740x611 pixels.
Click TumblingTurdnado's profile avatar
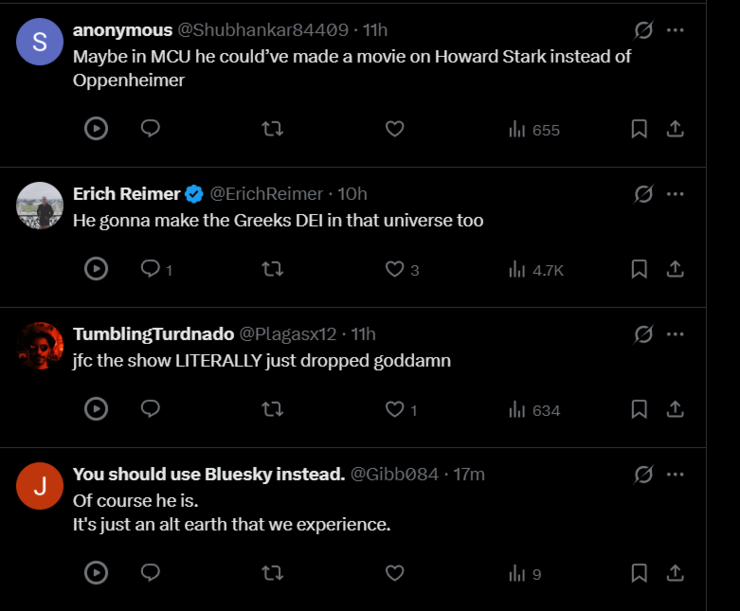(x=40, y=346)
